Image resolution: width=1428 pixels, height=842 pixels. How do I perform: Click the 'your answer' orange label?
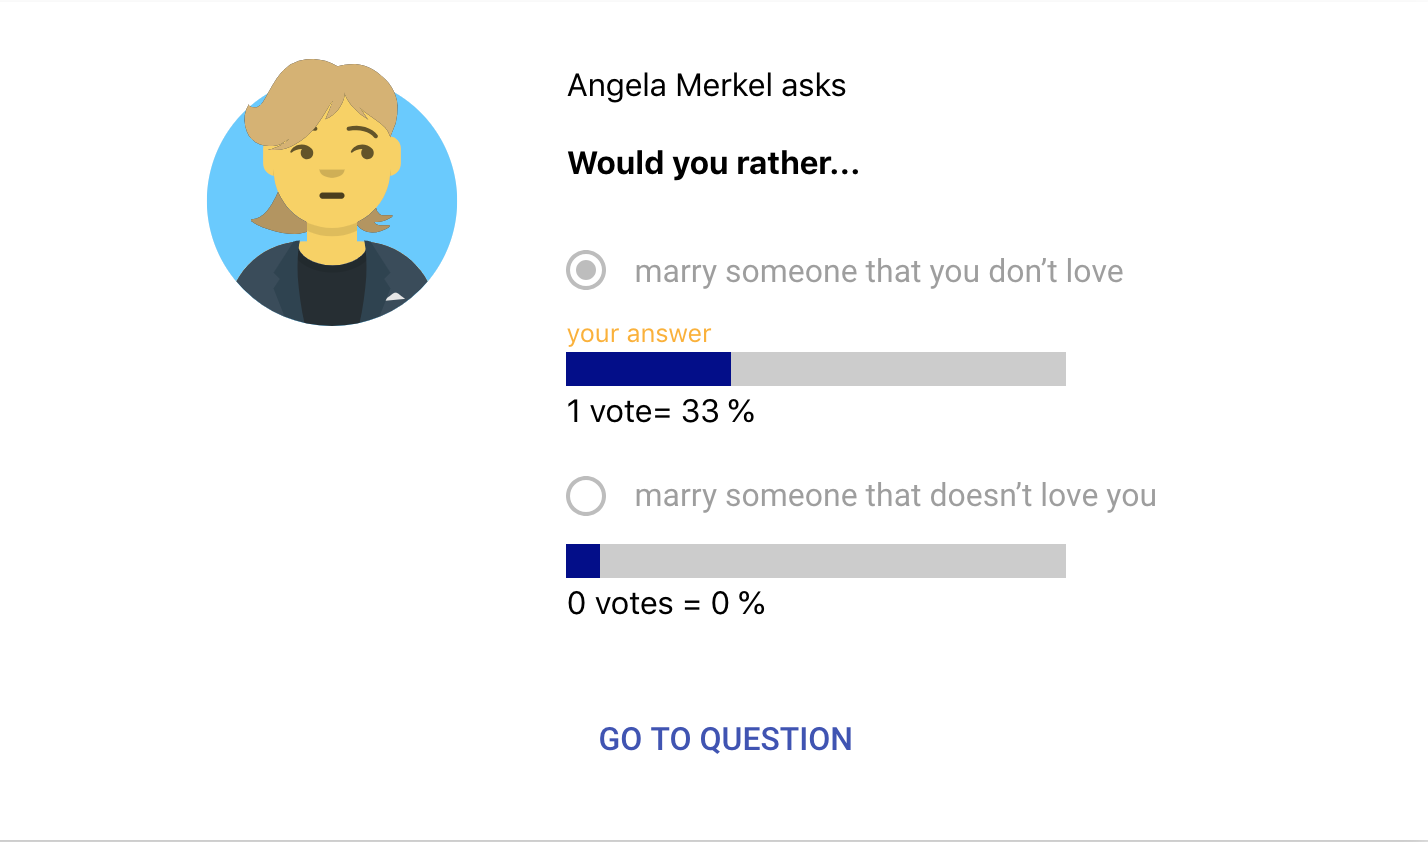[639, 333]
